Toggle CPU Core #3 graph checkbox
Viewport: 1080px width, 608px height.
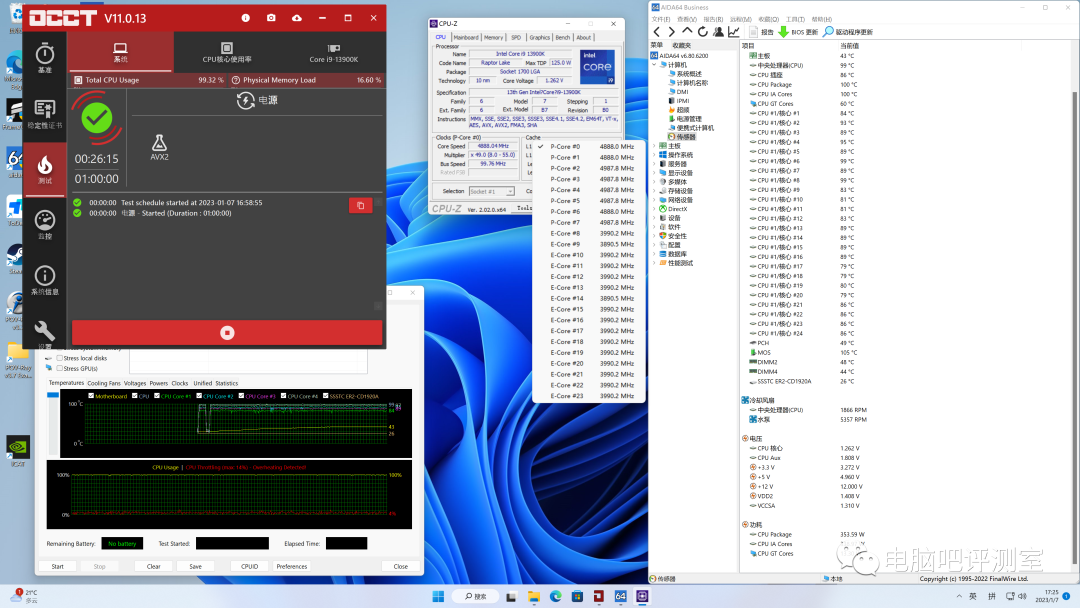(241, 396)
